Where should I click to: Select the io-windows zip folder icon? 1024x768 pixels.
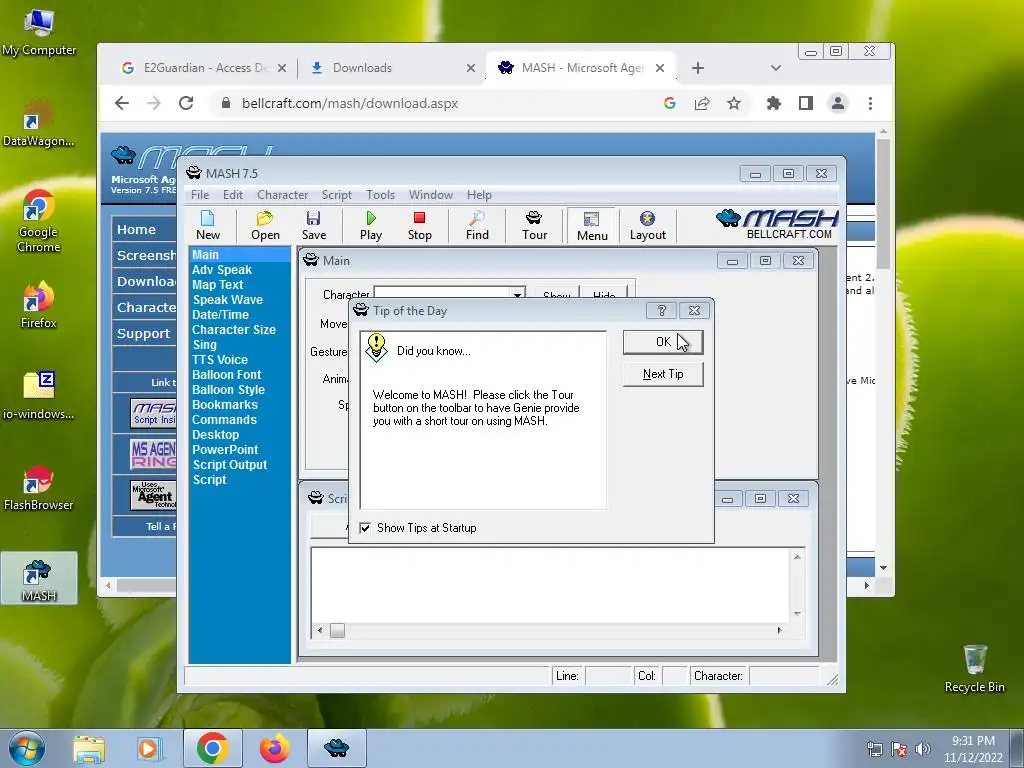pyautogui.click(x=39, y=396)
